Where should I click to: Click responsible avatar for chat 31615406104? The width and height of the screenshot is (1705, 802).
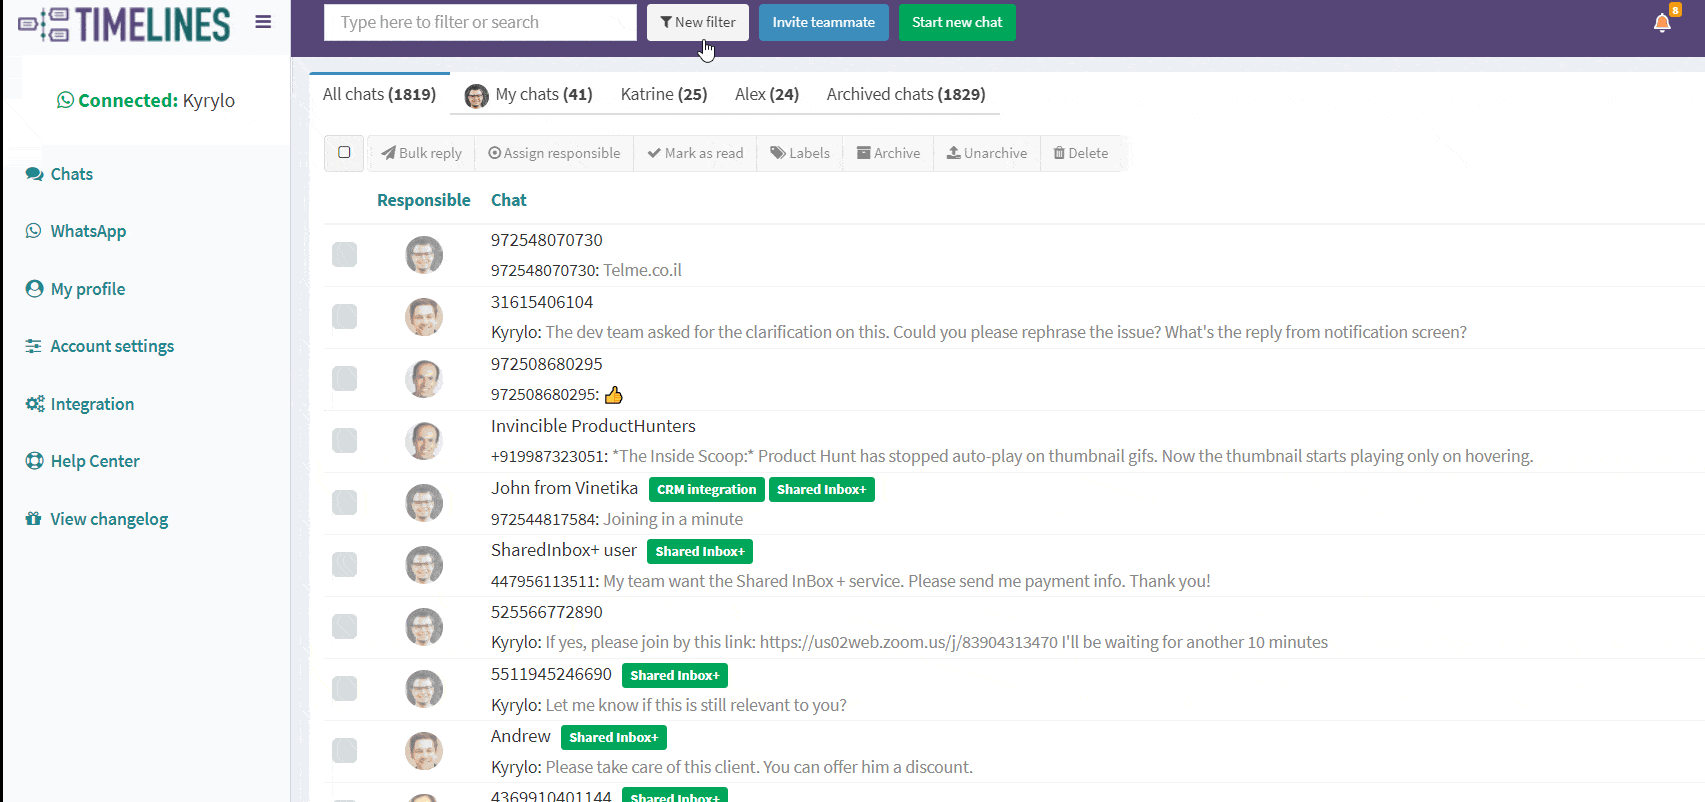point(424,317)
